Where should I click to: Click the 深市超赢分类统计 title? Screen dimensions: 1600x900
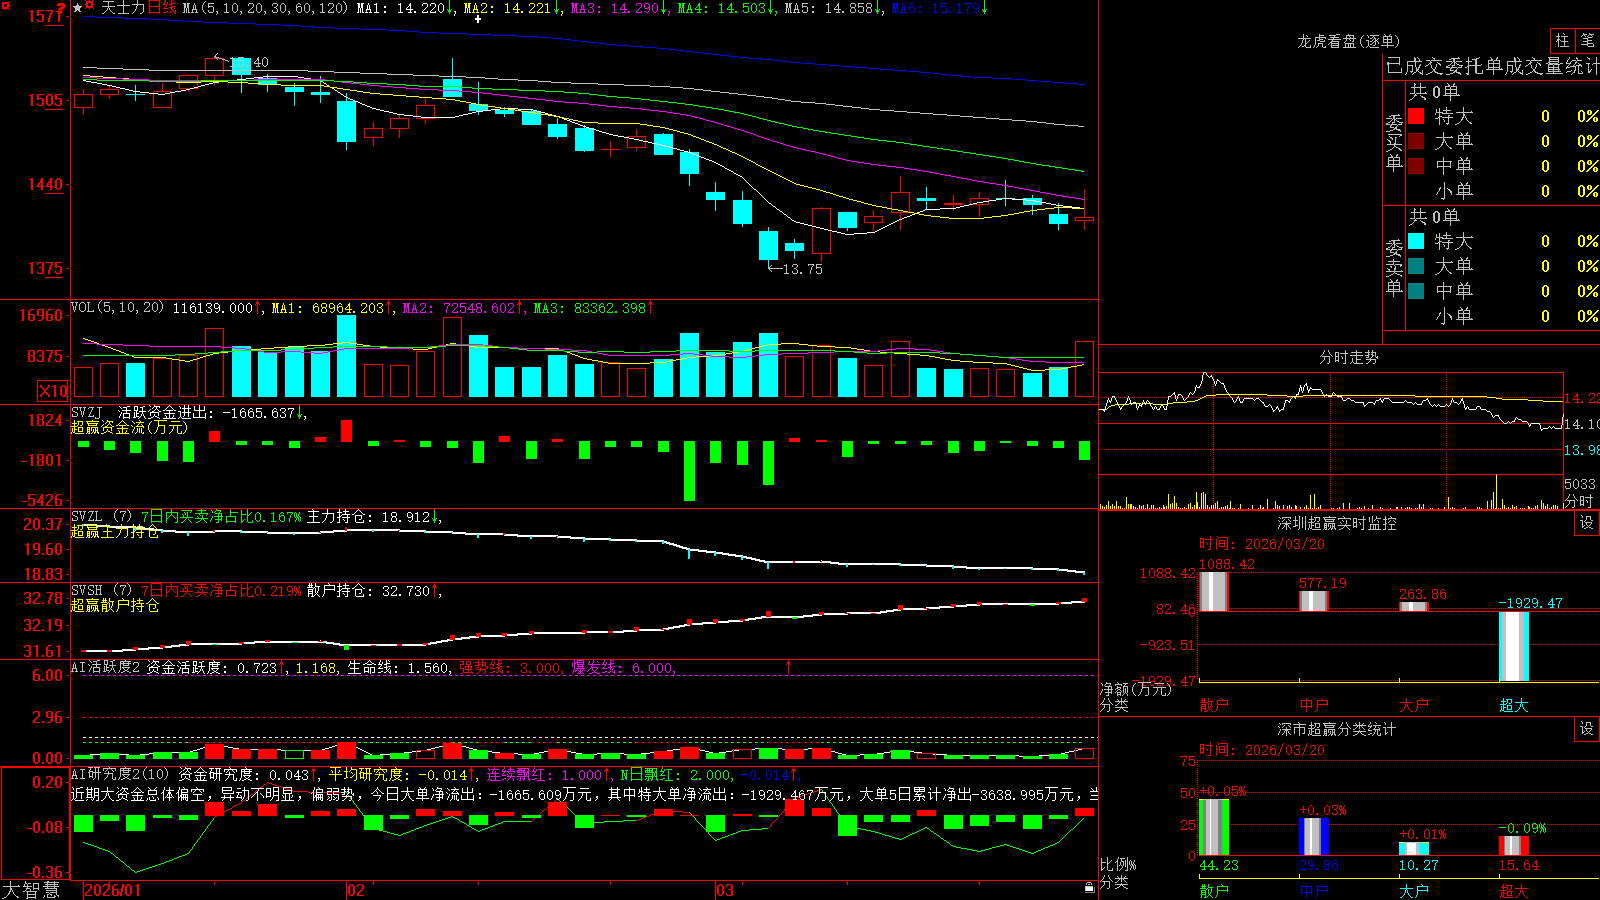pos(1336,729)
